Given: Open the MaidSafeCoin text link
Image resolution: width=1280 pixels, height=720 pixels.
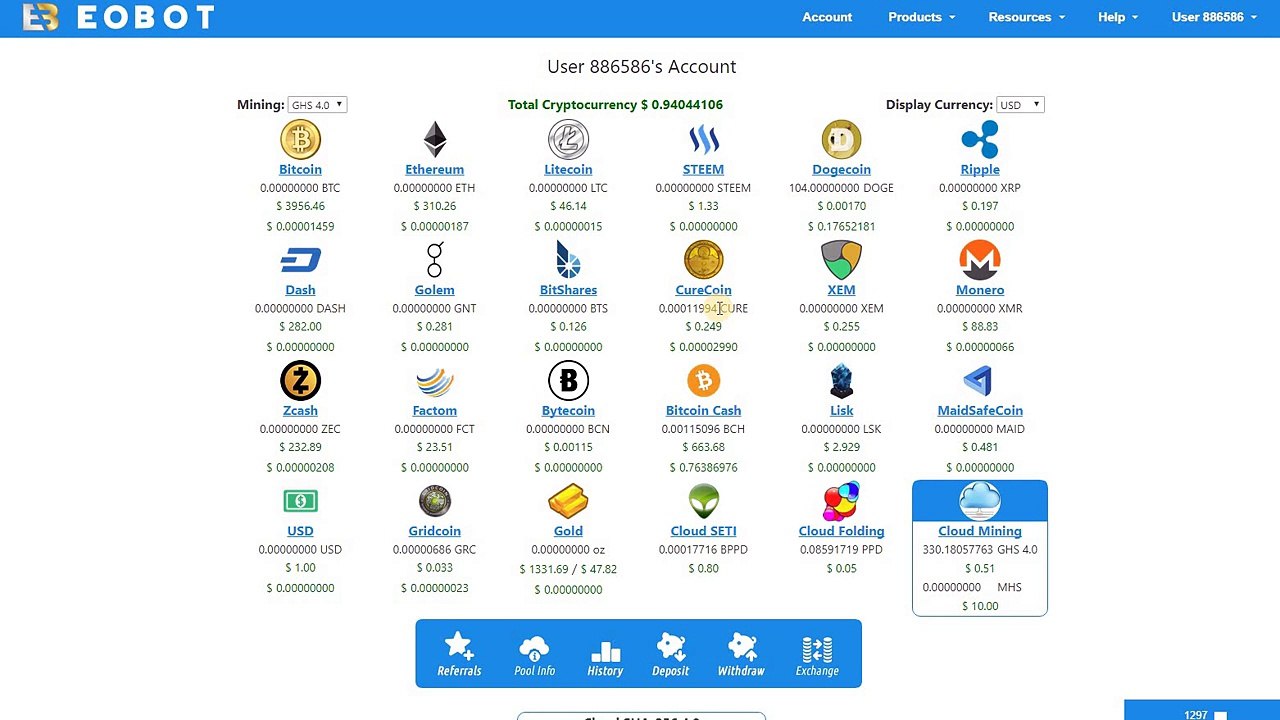Looking at the screenshot, I should 980,411.
